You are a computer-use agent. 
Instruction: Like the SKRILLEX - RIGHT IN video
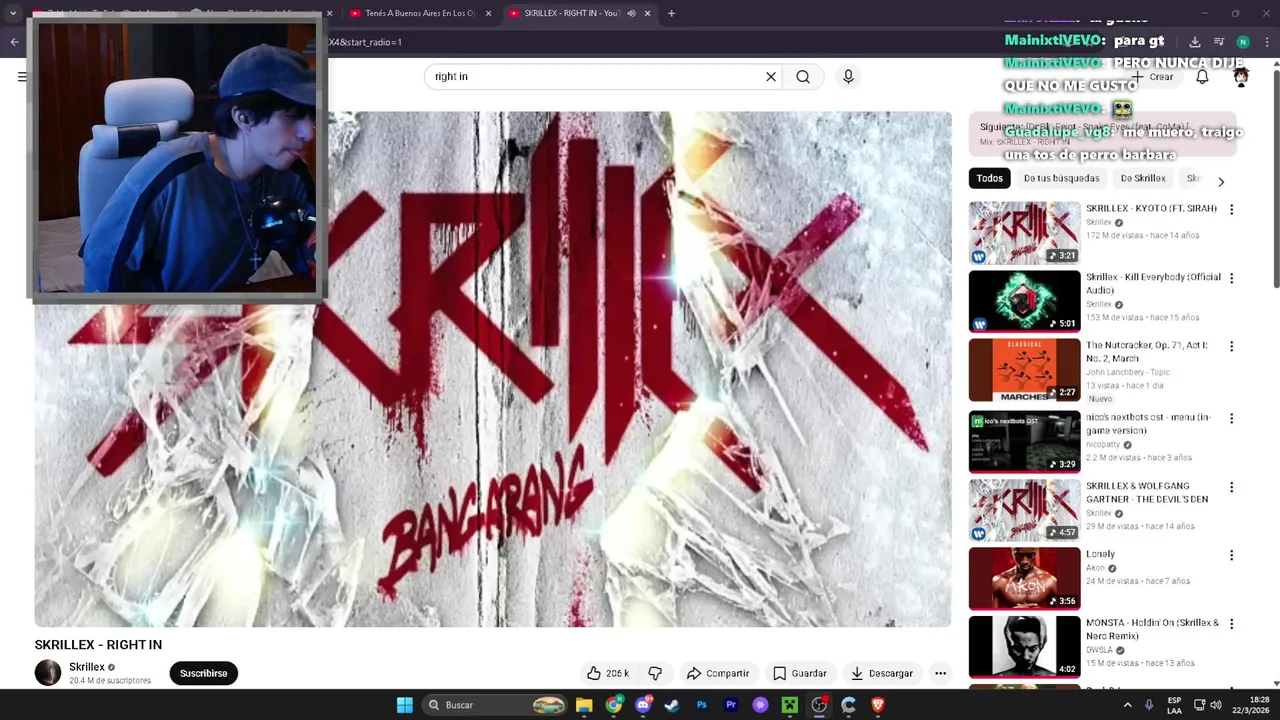point(608,674)
